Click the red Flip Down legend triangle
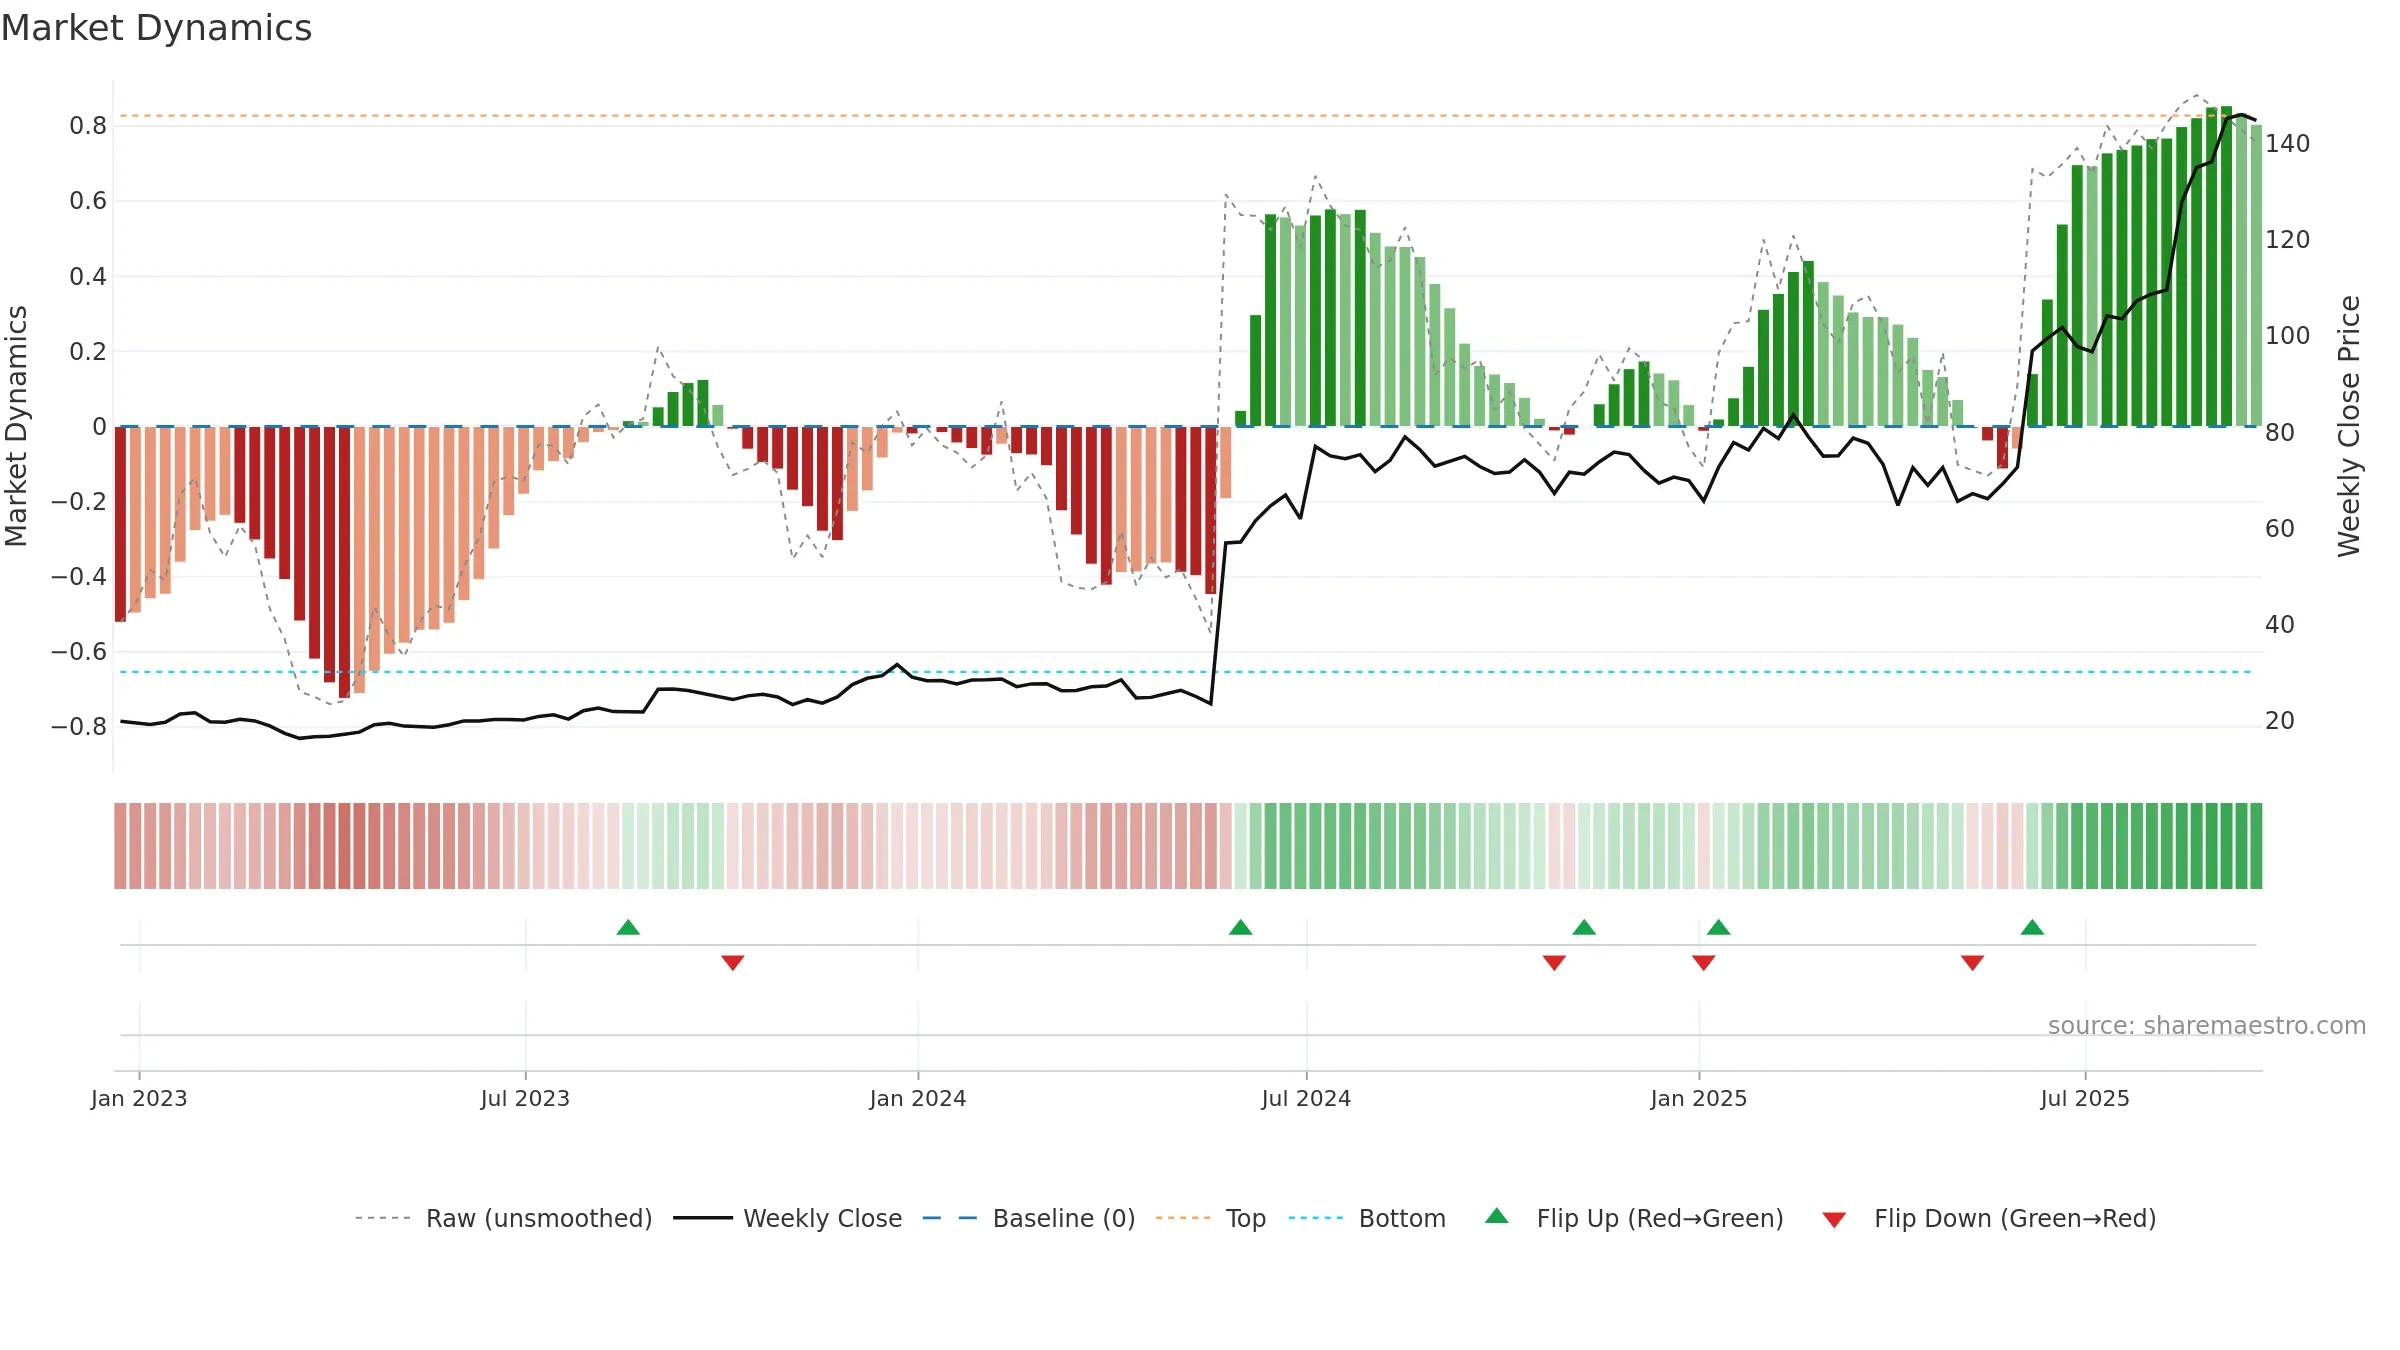2400x1350 pixels. pos(1834,1220)
